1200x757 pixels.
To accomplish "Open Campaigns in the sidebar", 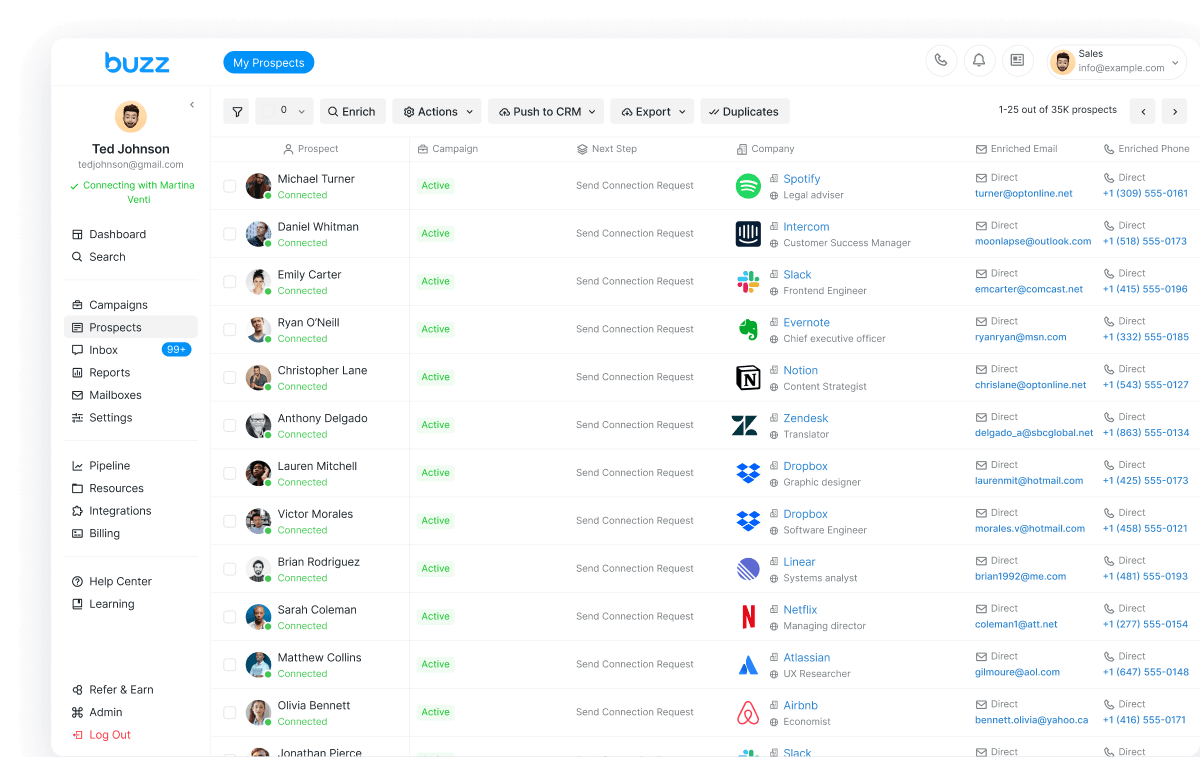I will [118, 305].
